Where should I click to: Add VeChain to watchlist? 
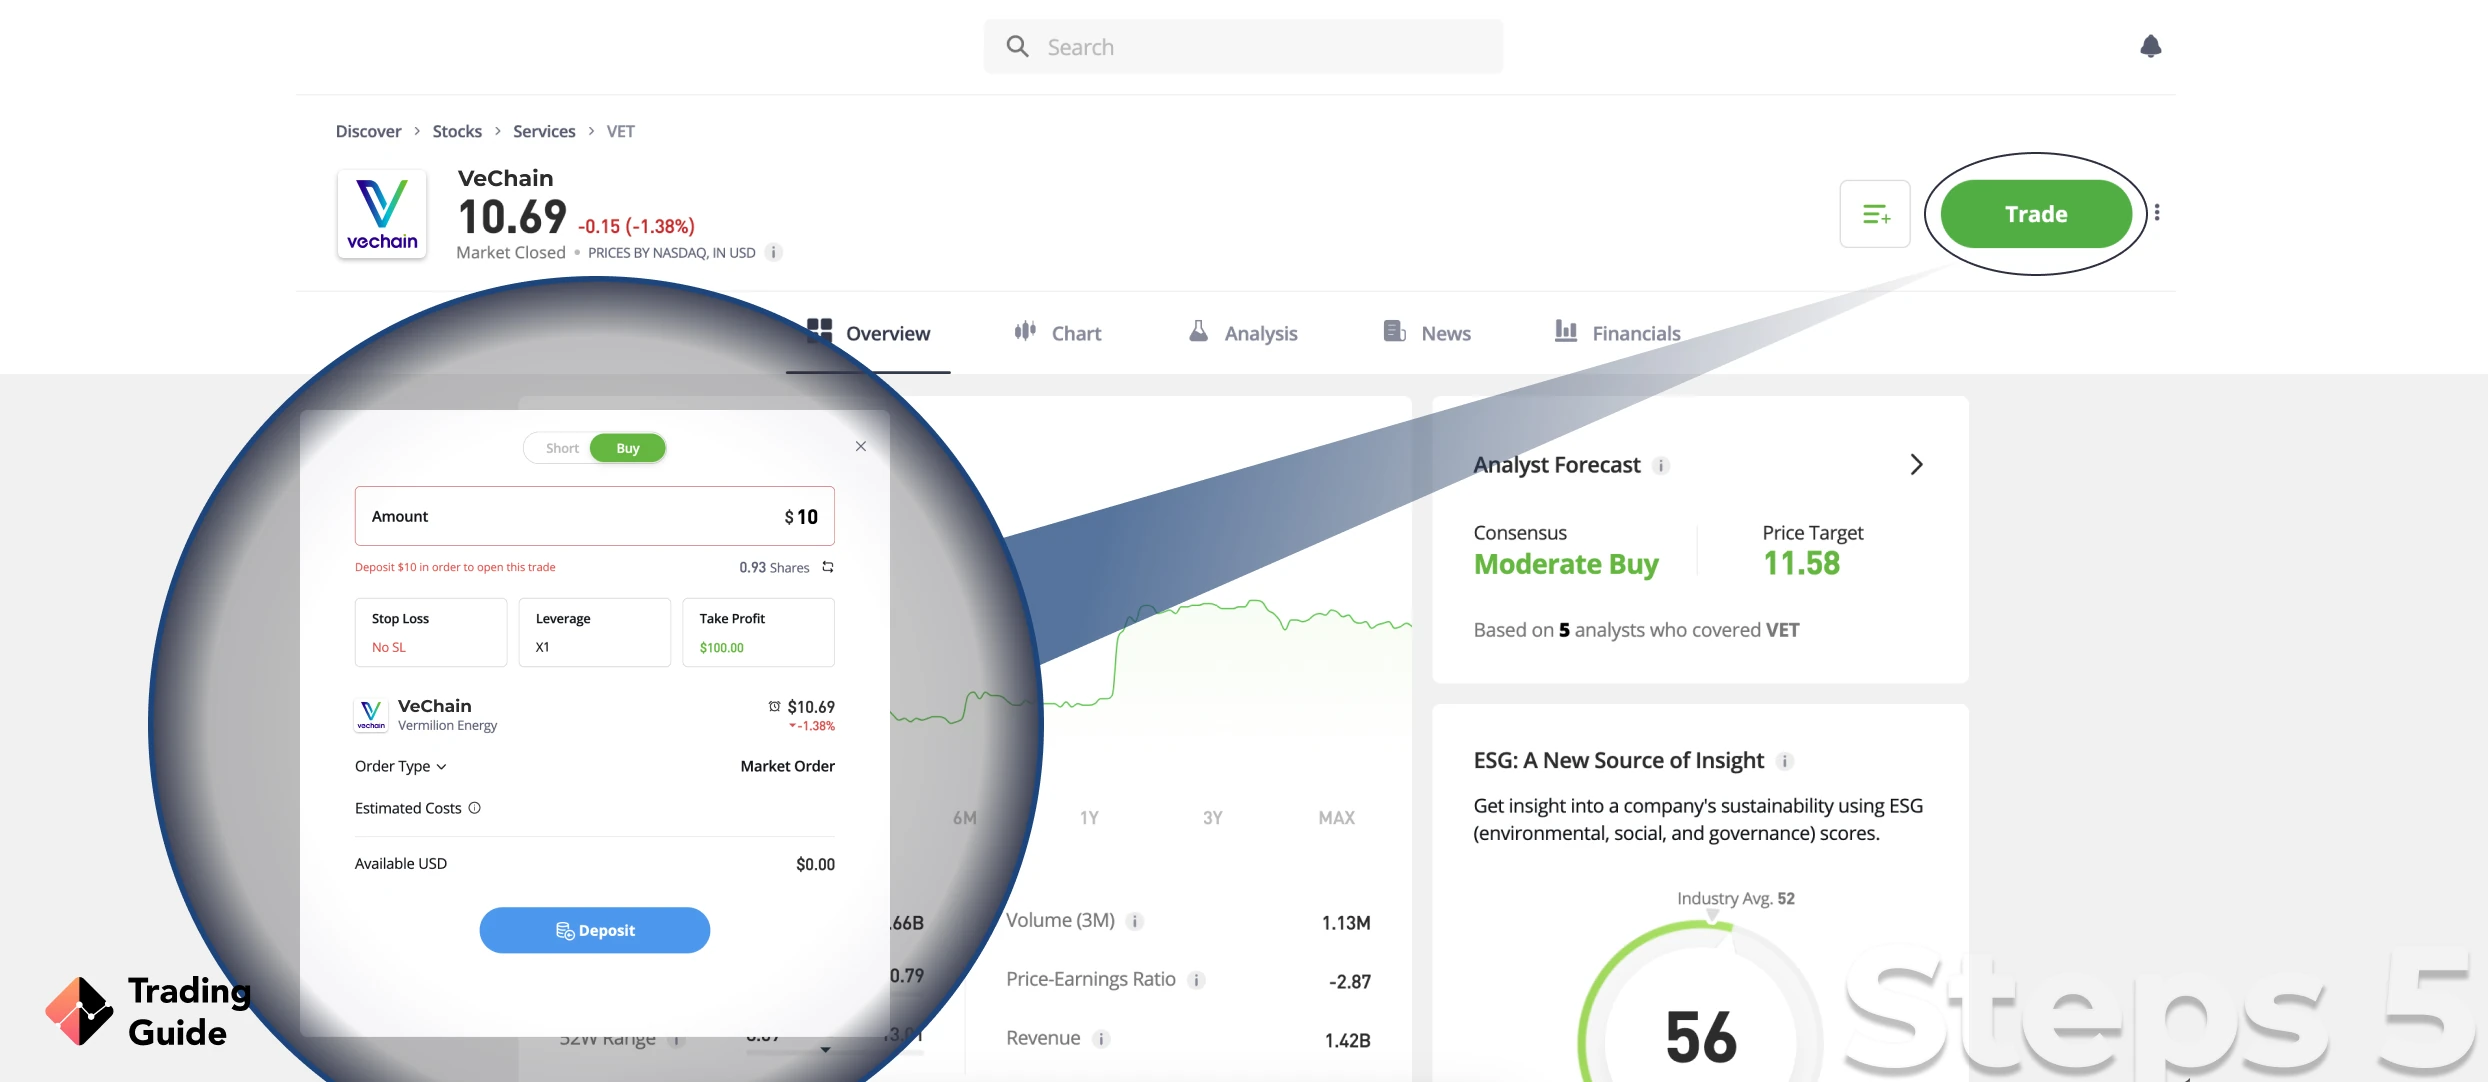click(1875, 214)
